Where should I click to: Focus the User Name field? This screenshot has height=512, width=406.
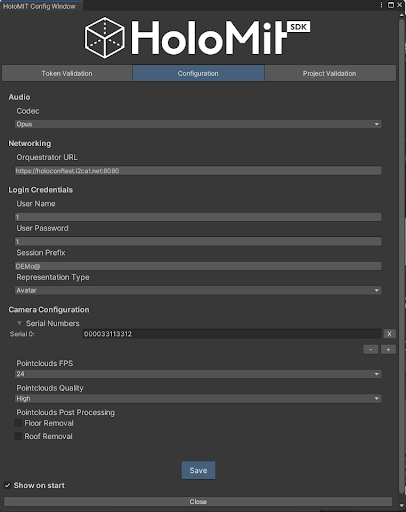pyautogui.click(x=198, y=217)
